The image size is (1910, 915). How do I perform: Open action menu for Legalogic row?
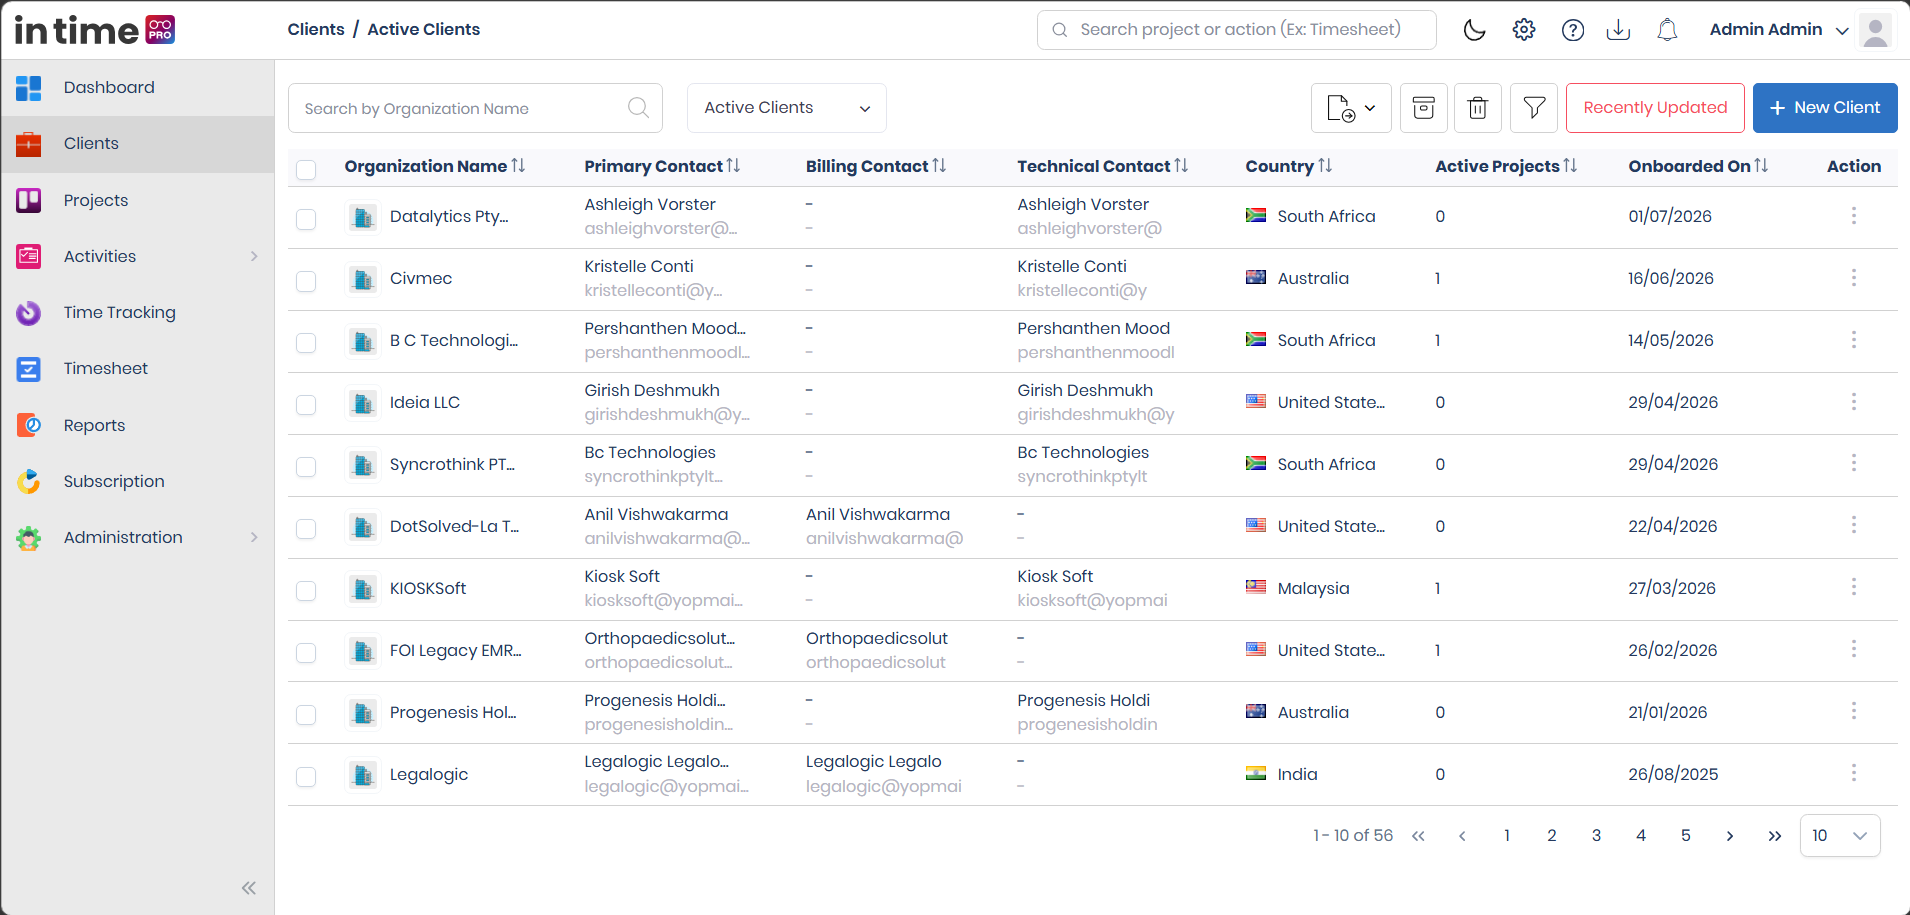click(1853, 774)
